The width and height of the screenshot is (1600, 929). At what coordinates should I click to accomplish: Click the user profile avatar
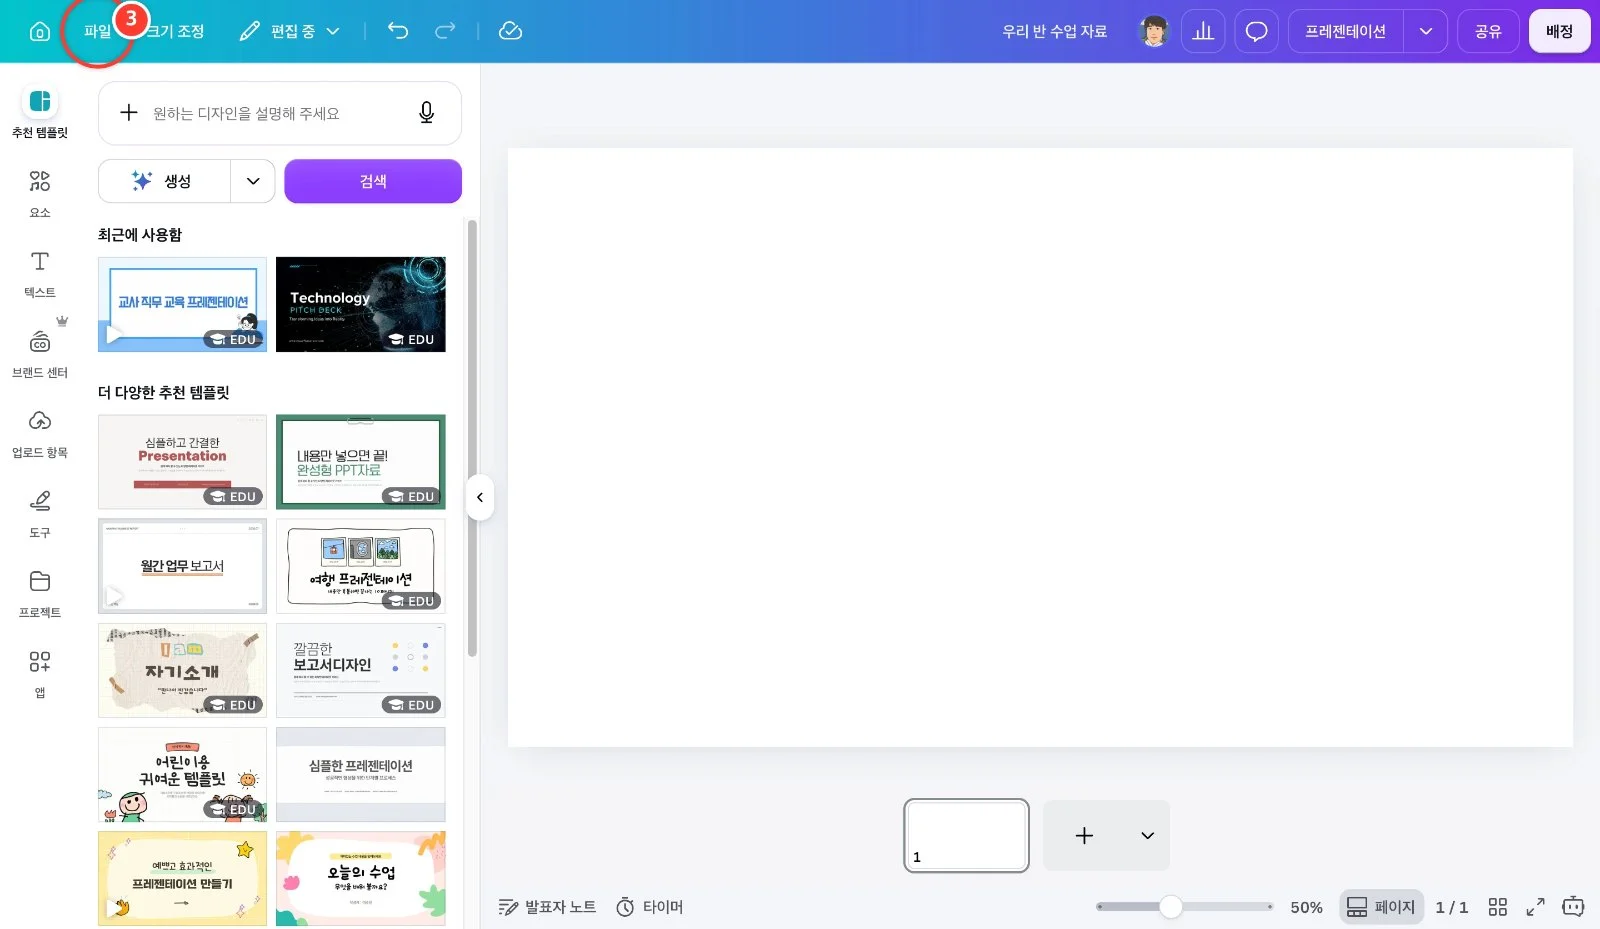click(x=1154, y=31)
